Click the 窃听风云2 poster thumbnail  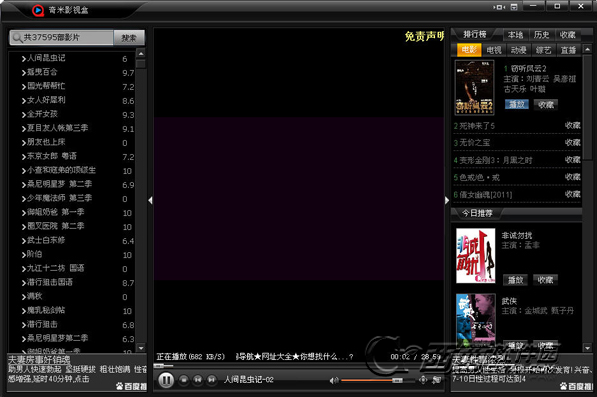(474, 88)
